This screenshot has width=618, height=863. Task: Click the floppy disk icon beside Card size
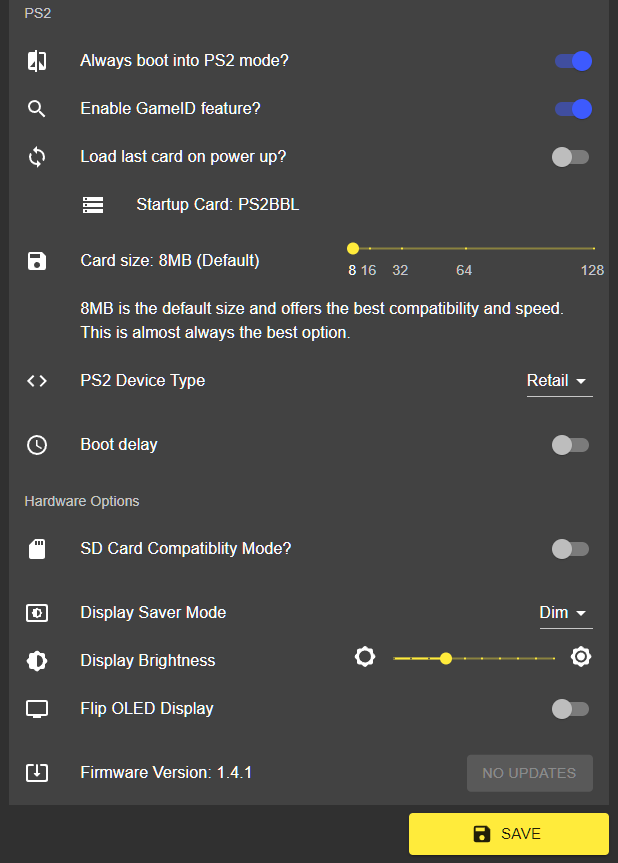tap(37, 261)
